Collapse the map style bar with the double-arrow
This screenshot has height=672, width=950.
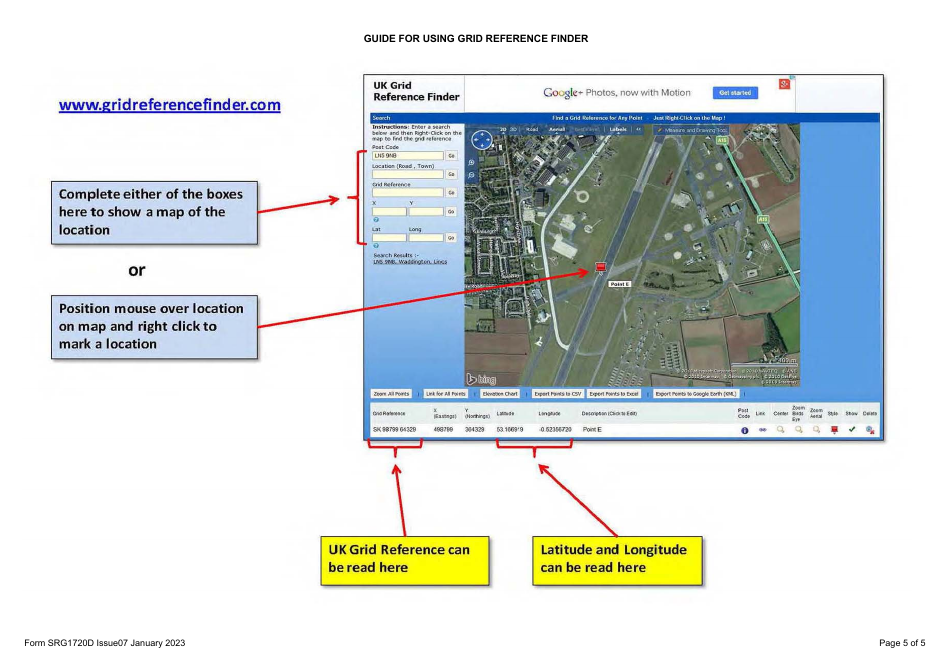[638, 128]
